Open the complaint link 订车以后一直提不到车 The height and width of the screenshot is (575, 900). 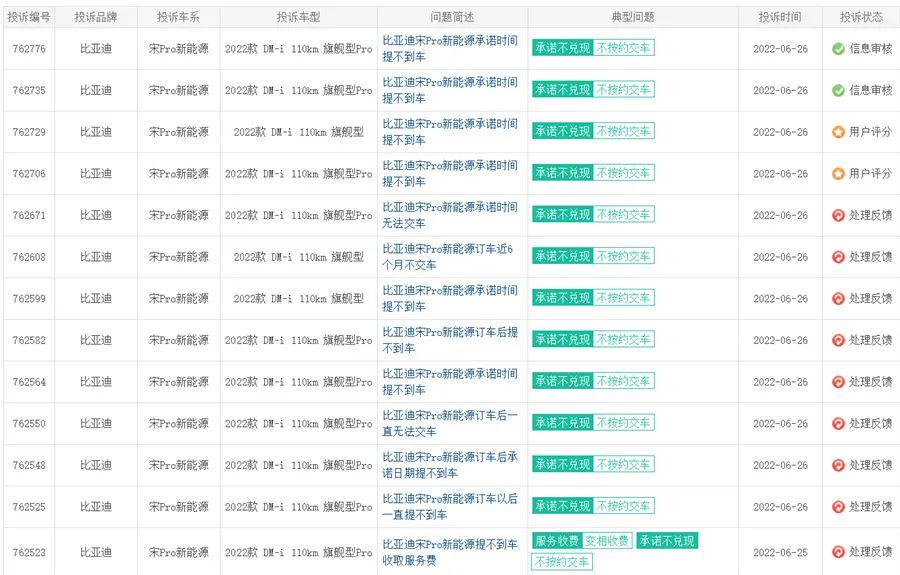point(450,507)
